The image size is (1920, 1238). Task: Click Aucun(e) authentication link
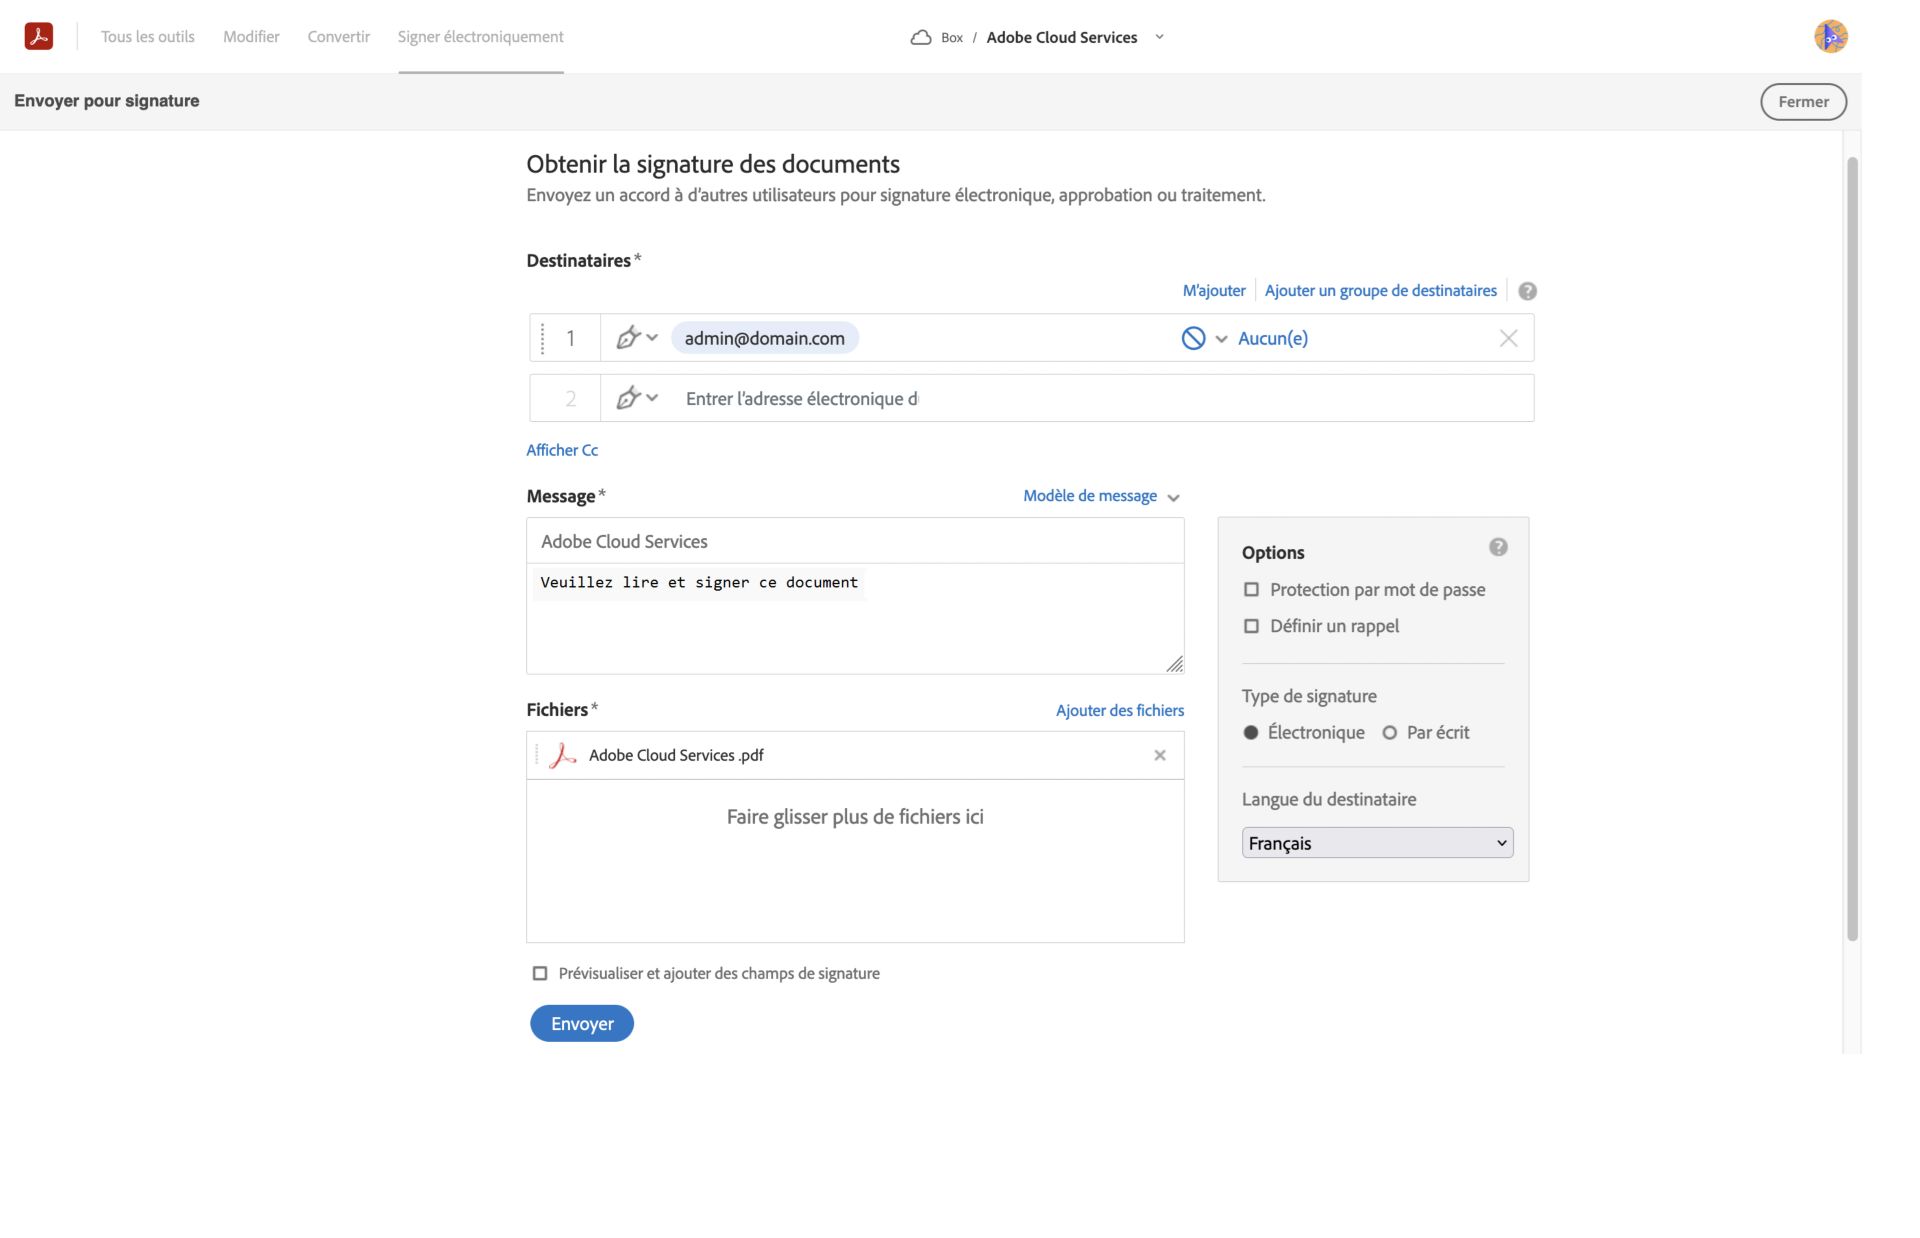tap(1273, 338)
